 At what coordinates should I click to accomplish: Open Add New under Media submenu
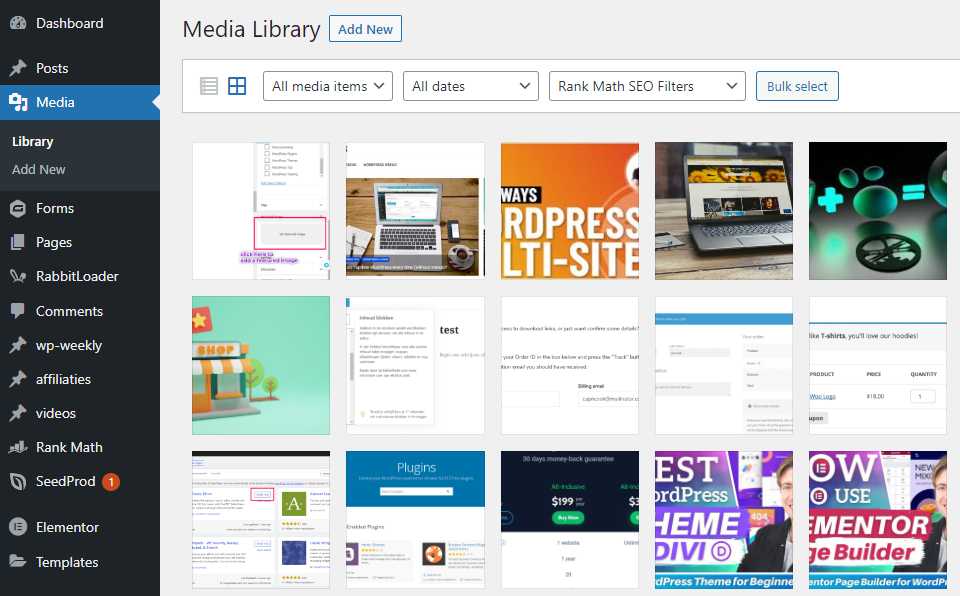[x=39, y=170]
